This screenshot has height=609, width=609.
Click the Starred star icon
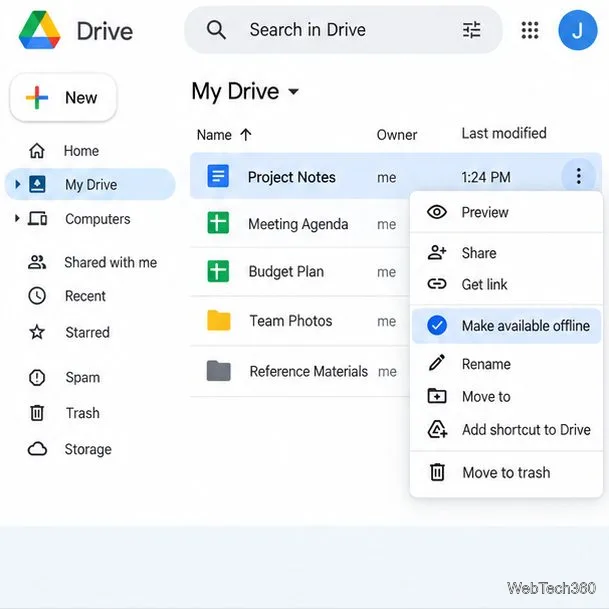[x=37, y=332]
